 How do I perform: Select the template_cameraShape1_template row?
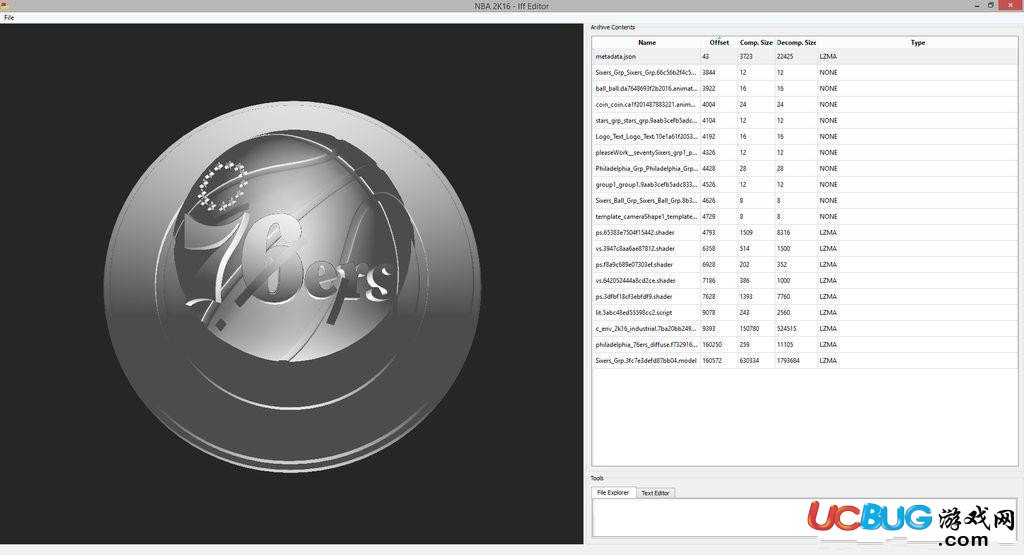click(x=805, y=217)
